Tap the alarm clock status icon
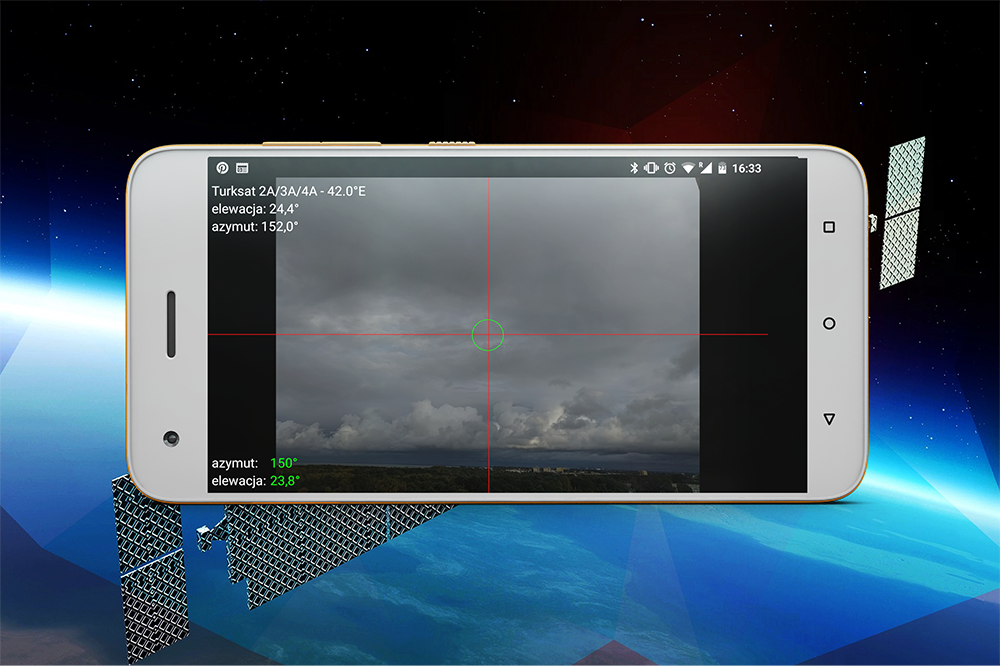 coord(670,168)
